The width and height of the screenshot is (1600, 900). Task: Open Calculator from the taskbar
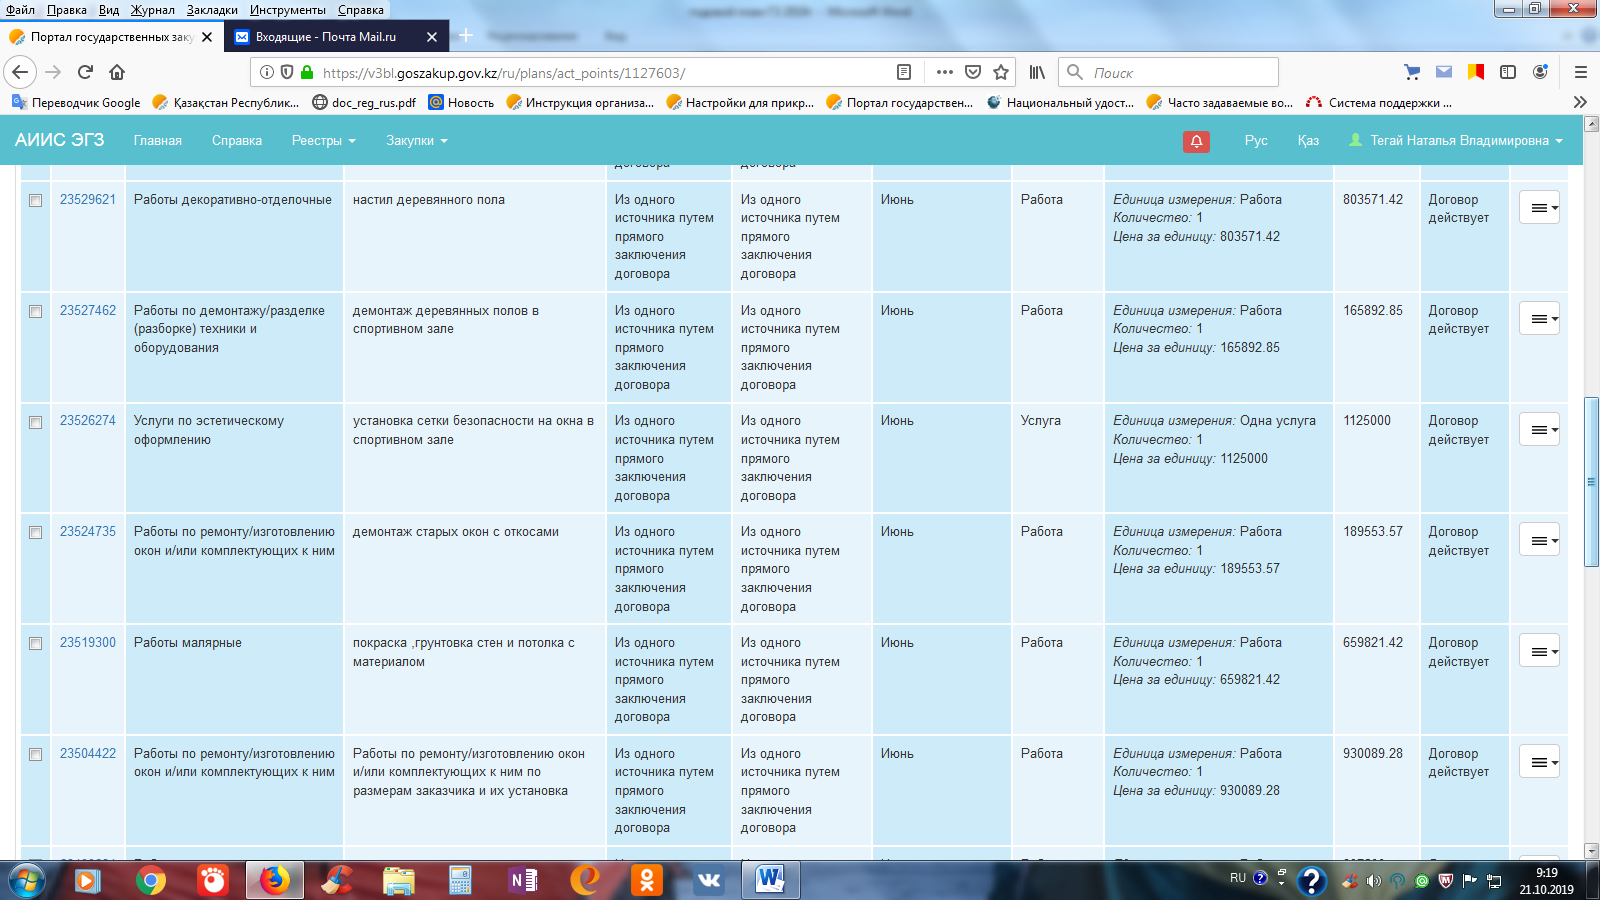tap(461, 880)
